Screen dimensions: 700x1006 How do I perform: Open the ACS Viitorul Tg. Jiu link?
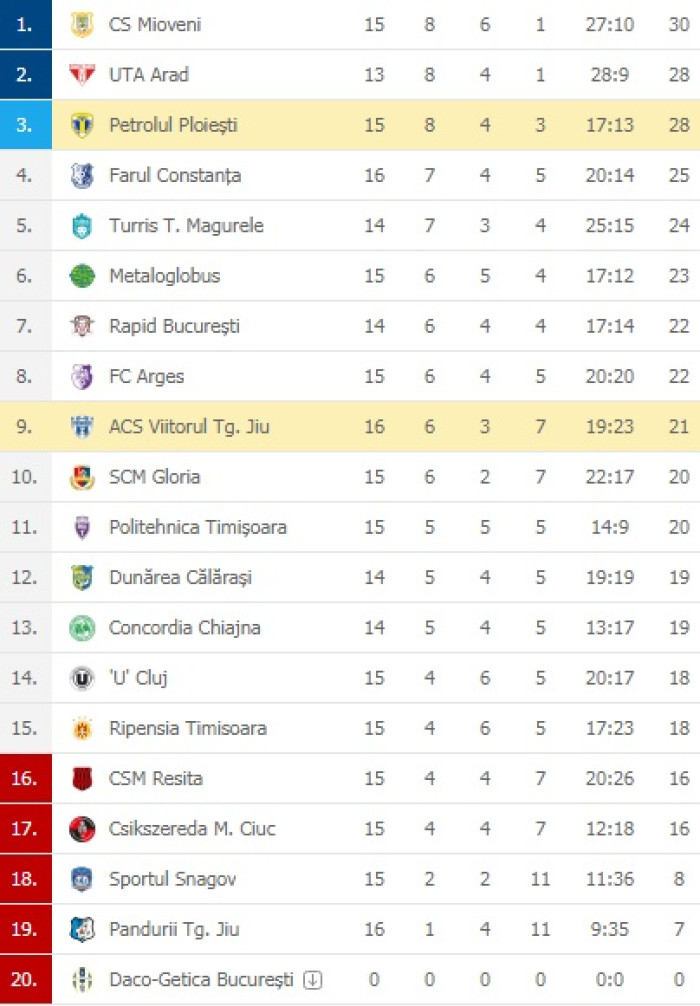(189, 427)
